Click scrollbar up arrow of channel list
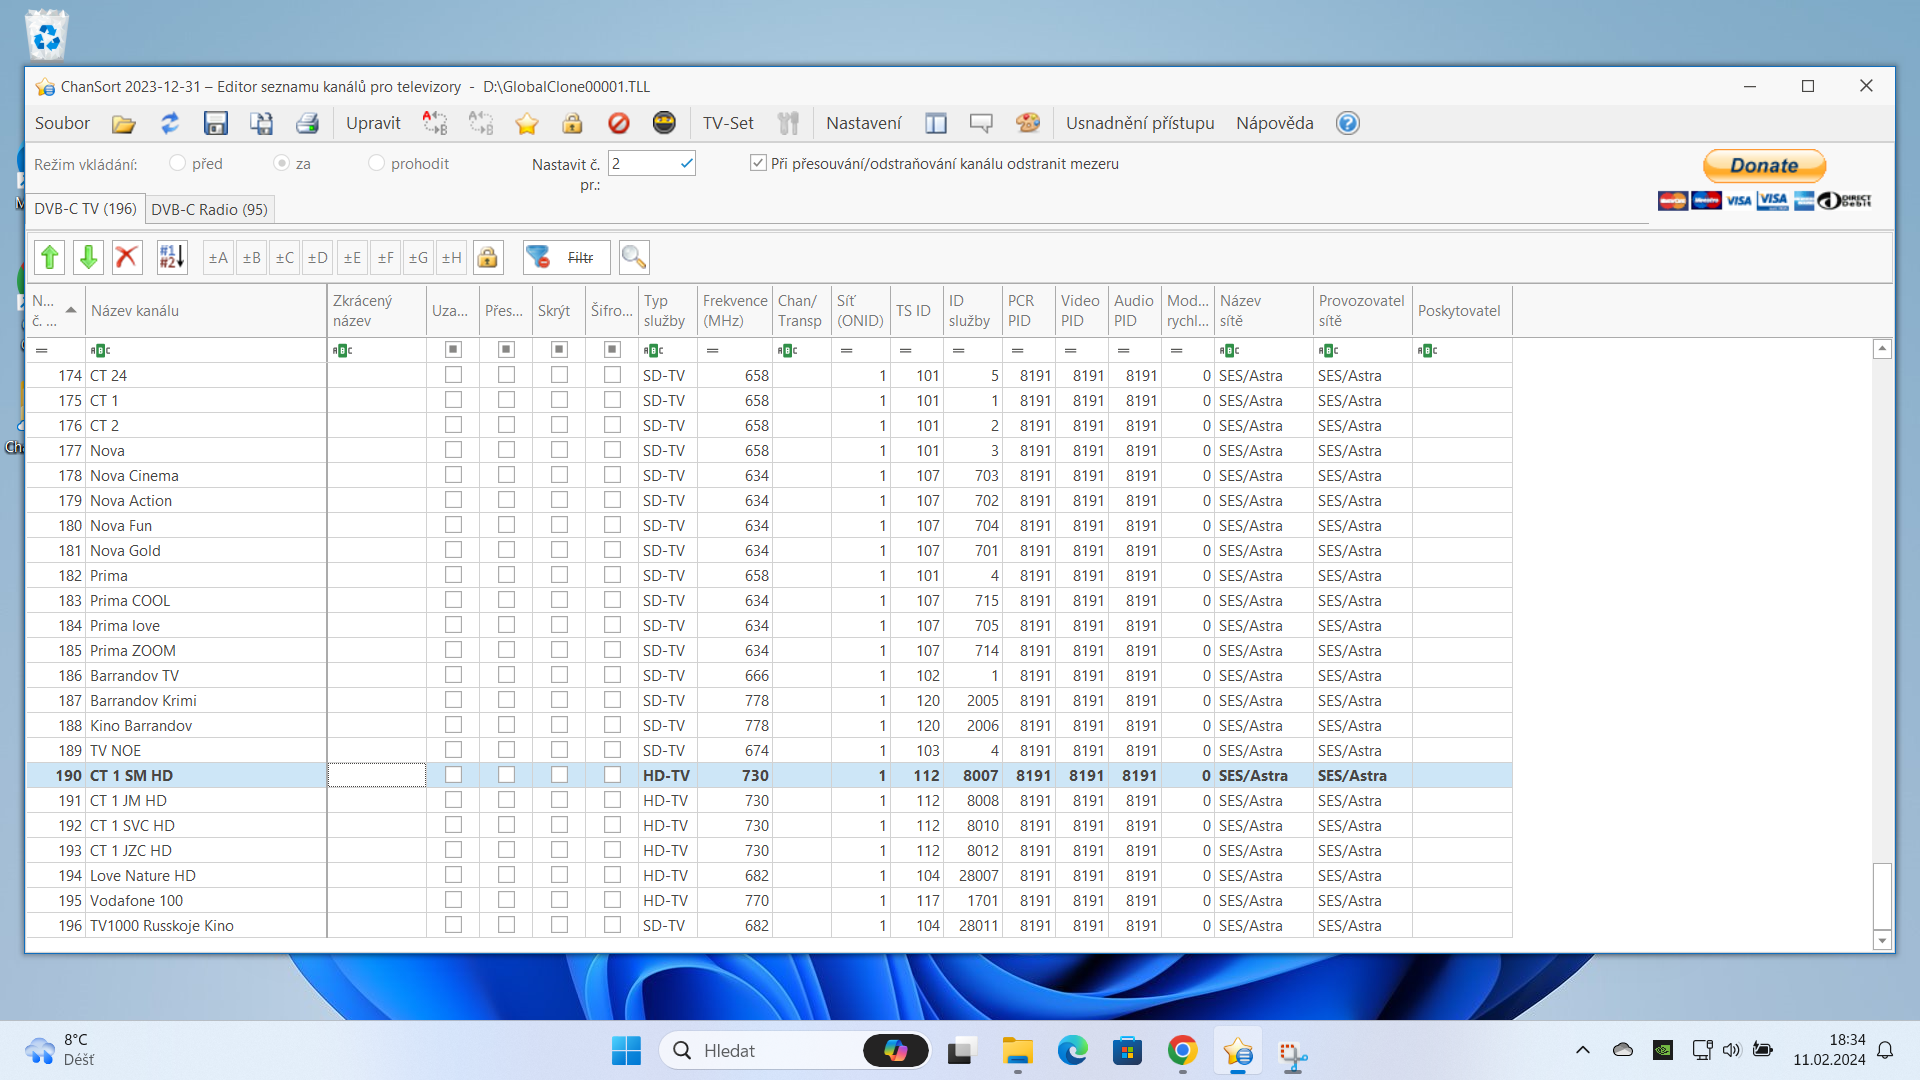 click(1882, 349)
